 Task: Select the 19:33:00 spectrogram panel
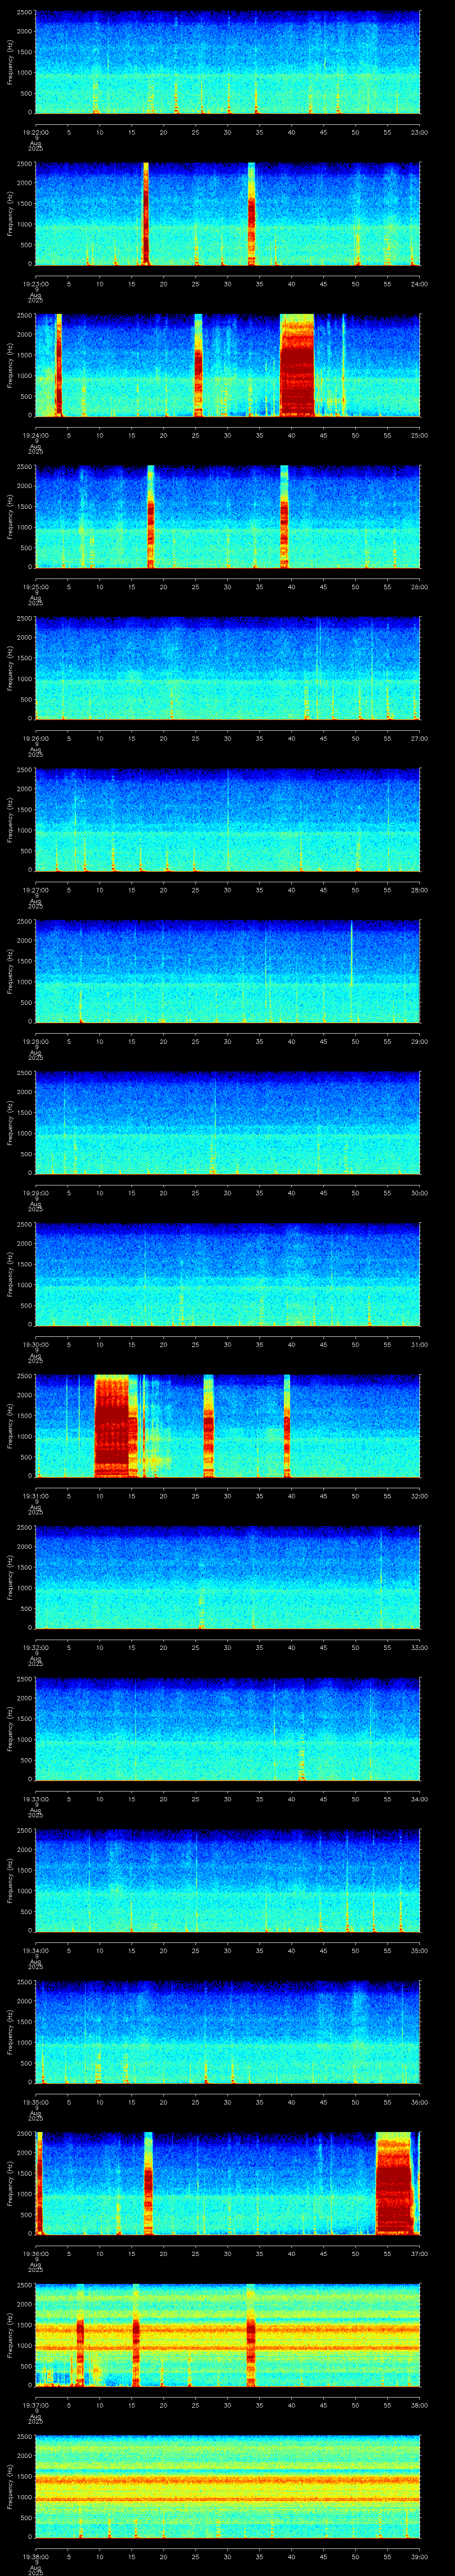pos(227,1728)
